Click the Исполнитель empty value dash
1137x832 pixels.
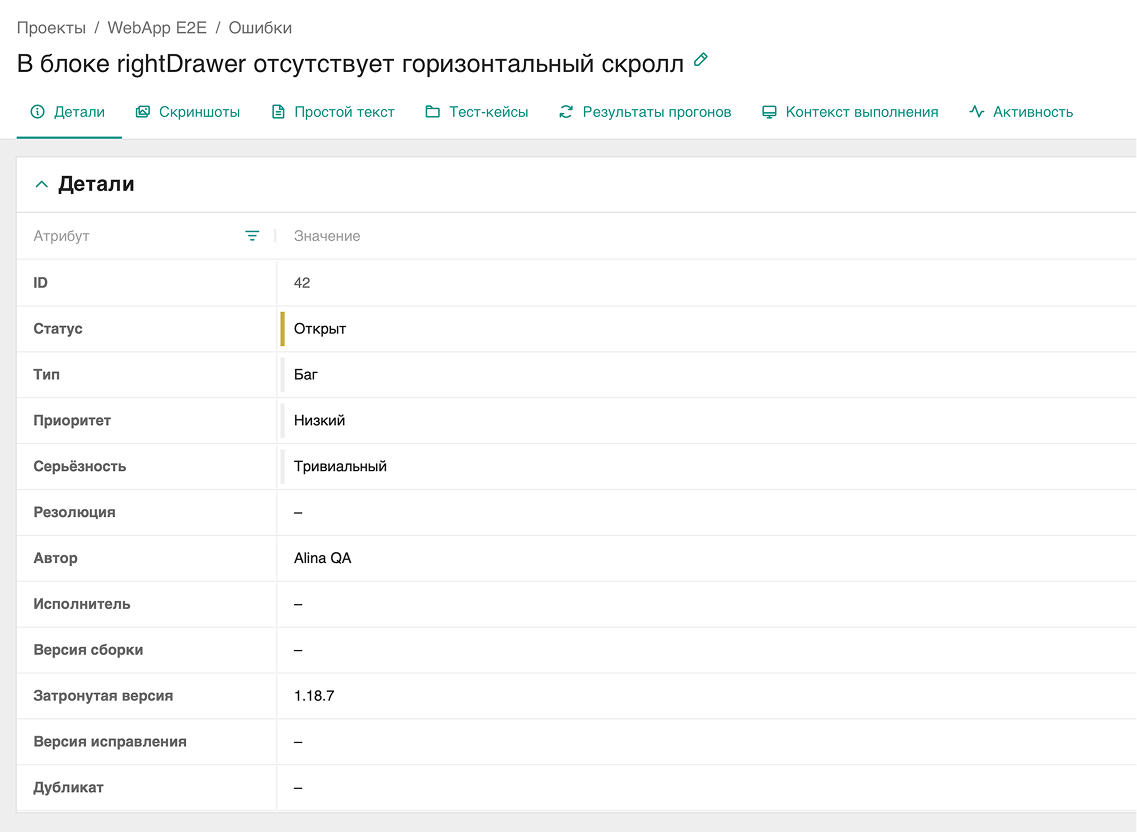(298, 604)
